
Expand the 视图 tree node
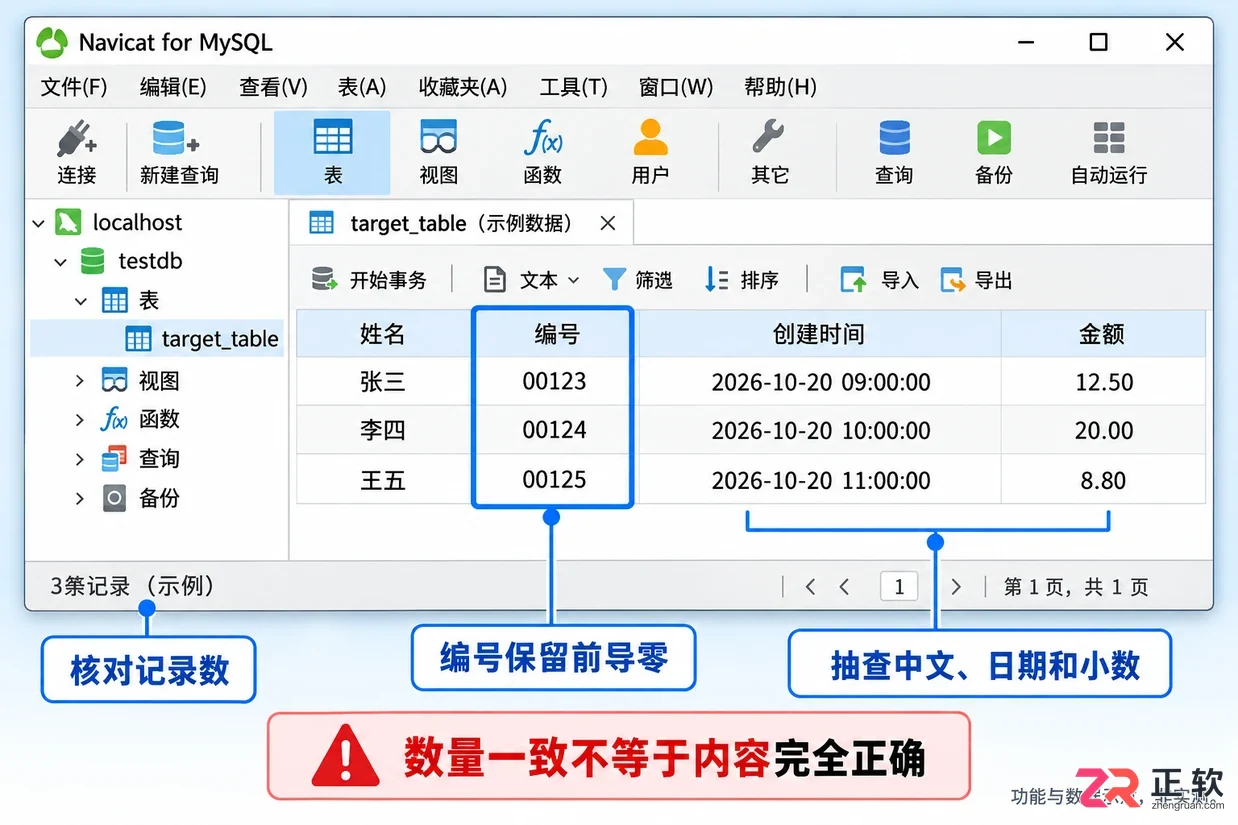(x=80, y=381)
